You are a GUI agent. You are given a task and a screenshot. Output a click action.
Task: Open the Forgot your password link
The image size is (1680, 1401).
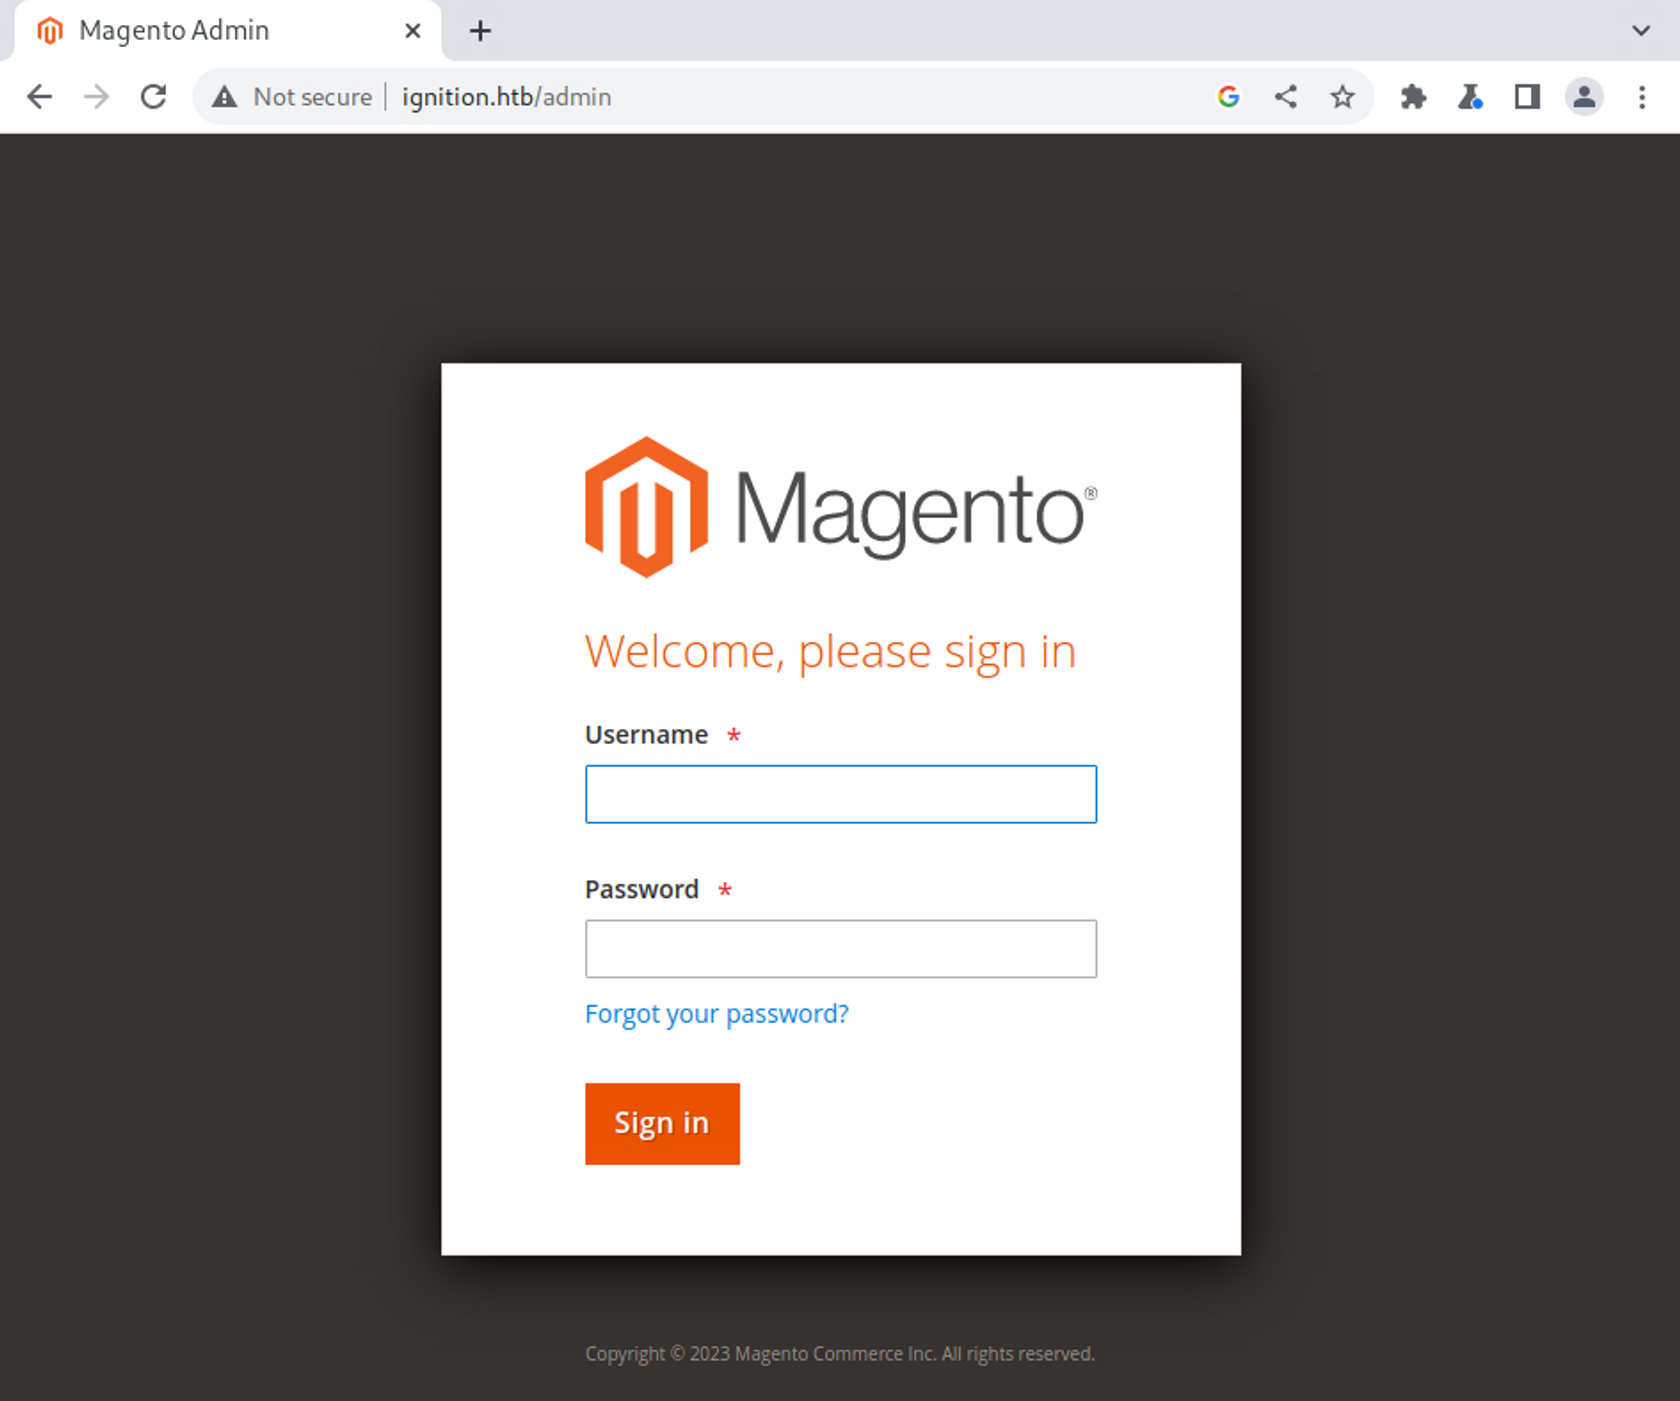point(717,1014)
